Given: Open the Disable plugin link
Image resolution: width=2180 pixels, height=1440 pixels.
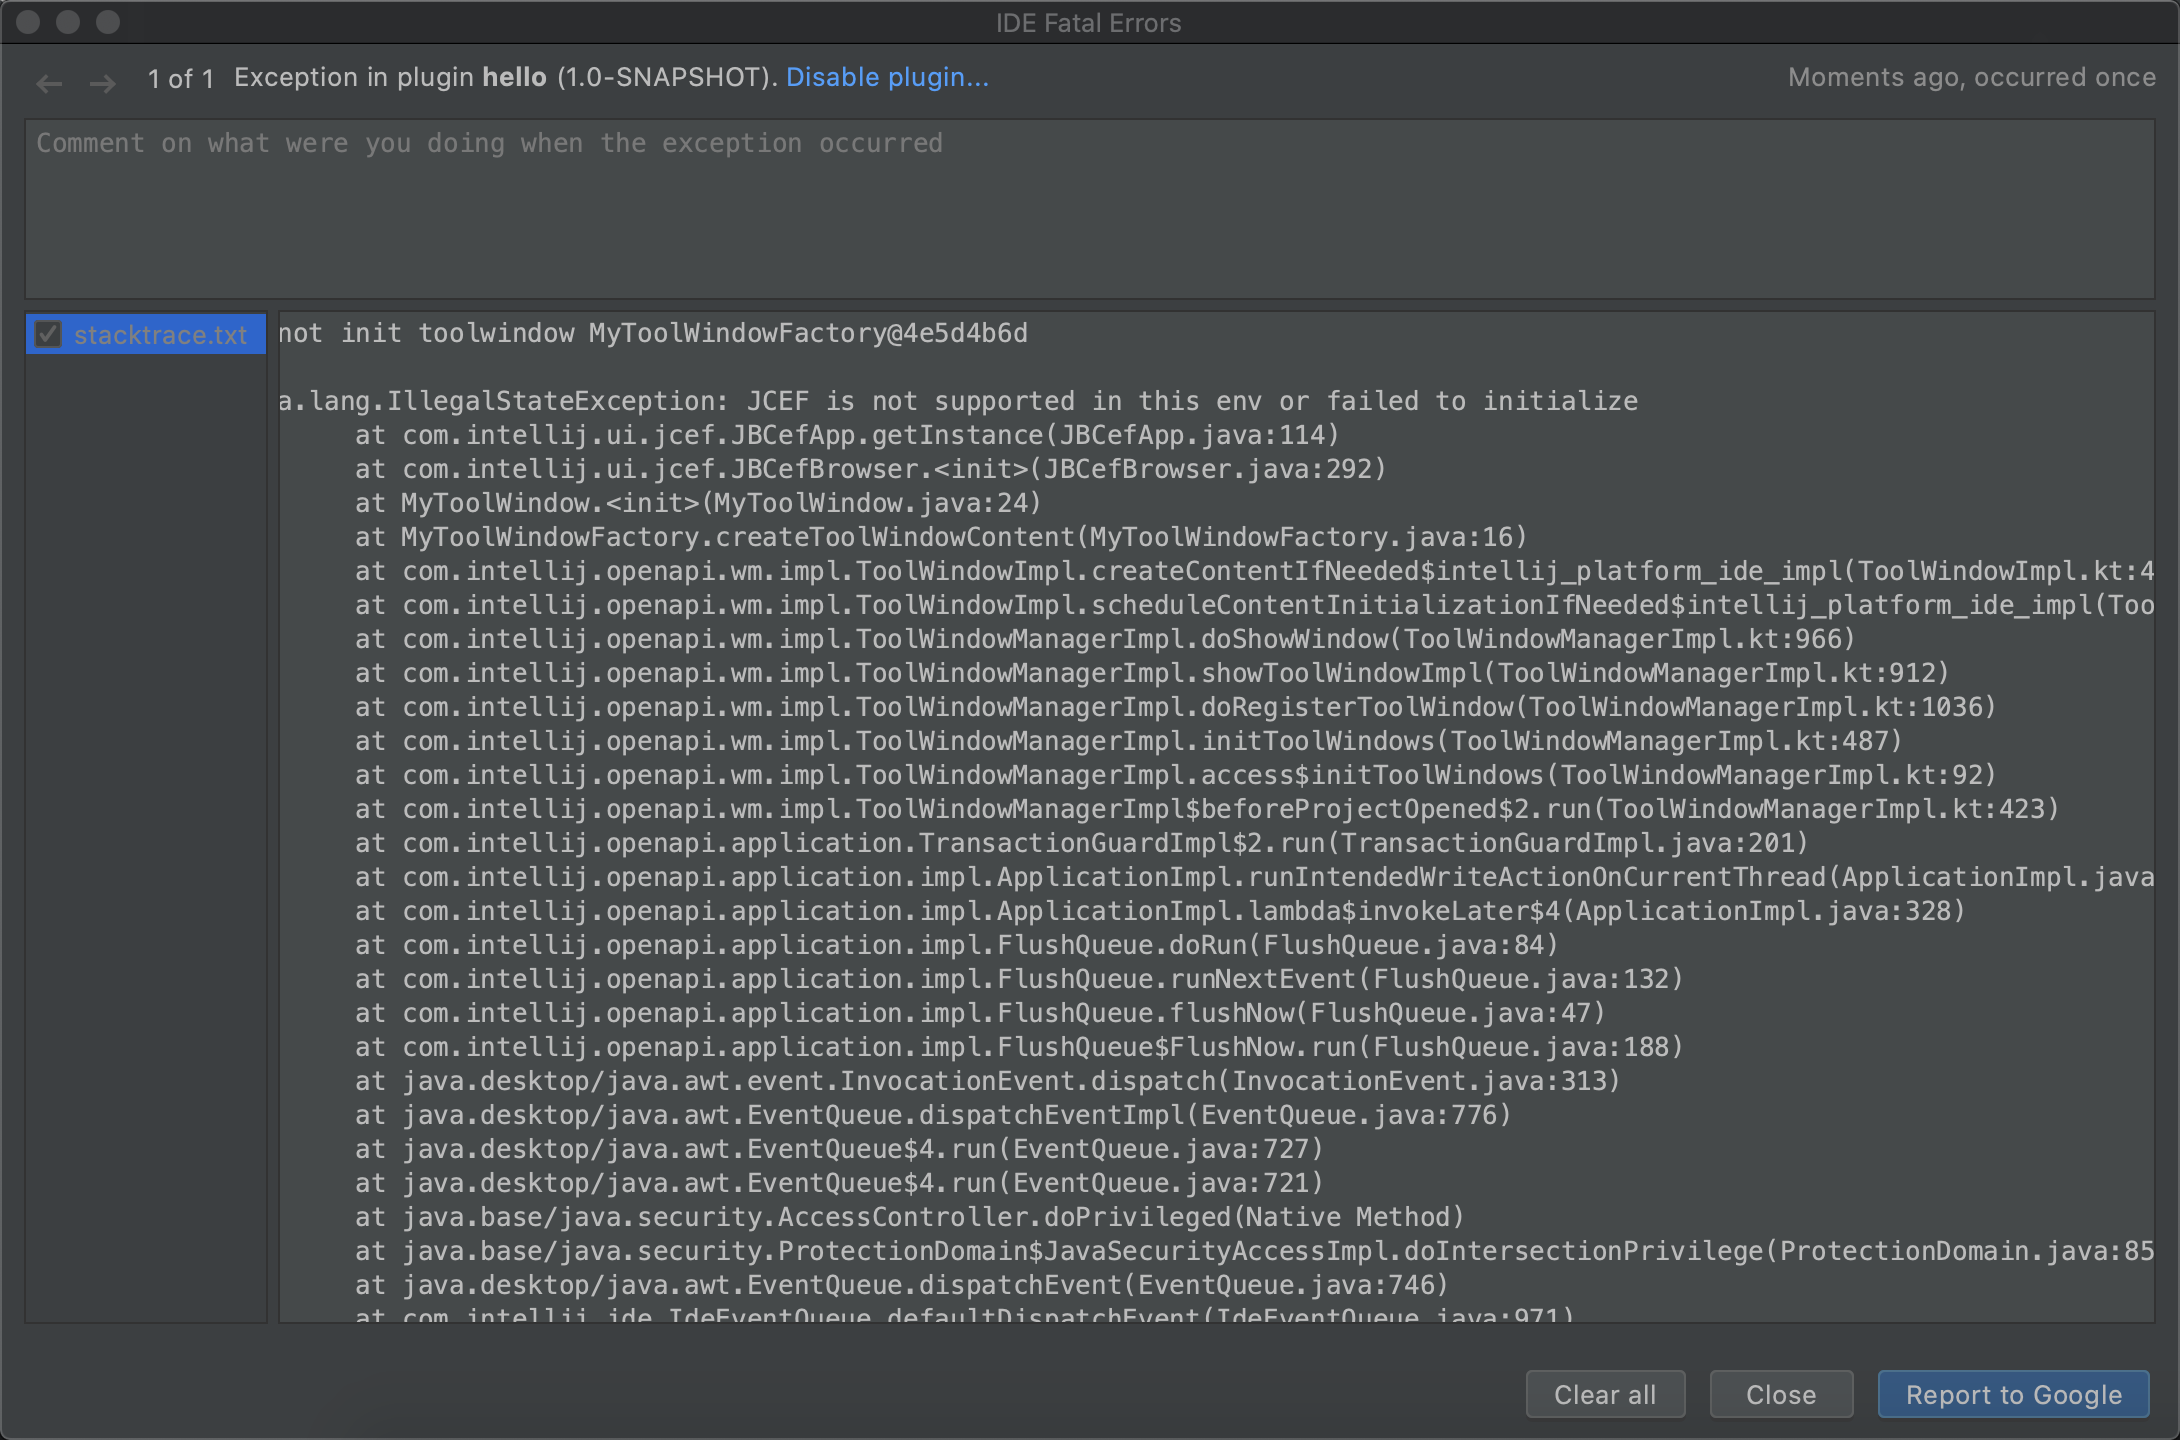Looking at the screenshot, I should pos(887,78).
